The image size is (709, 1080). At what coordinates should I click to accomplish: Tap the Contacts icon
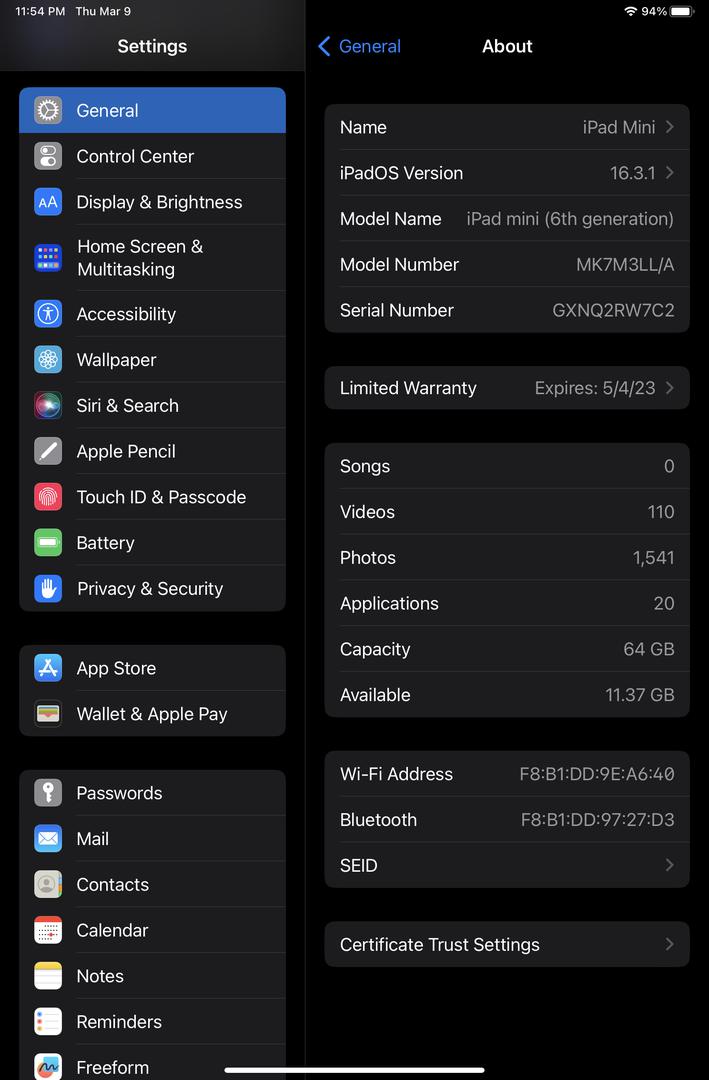48,884
